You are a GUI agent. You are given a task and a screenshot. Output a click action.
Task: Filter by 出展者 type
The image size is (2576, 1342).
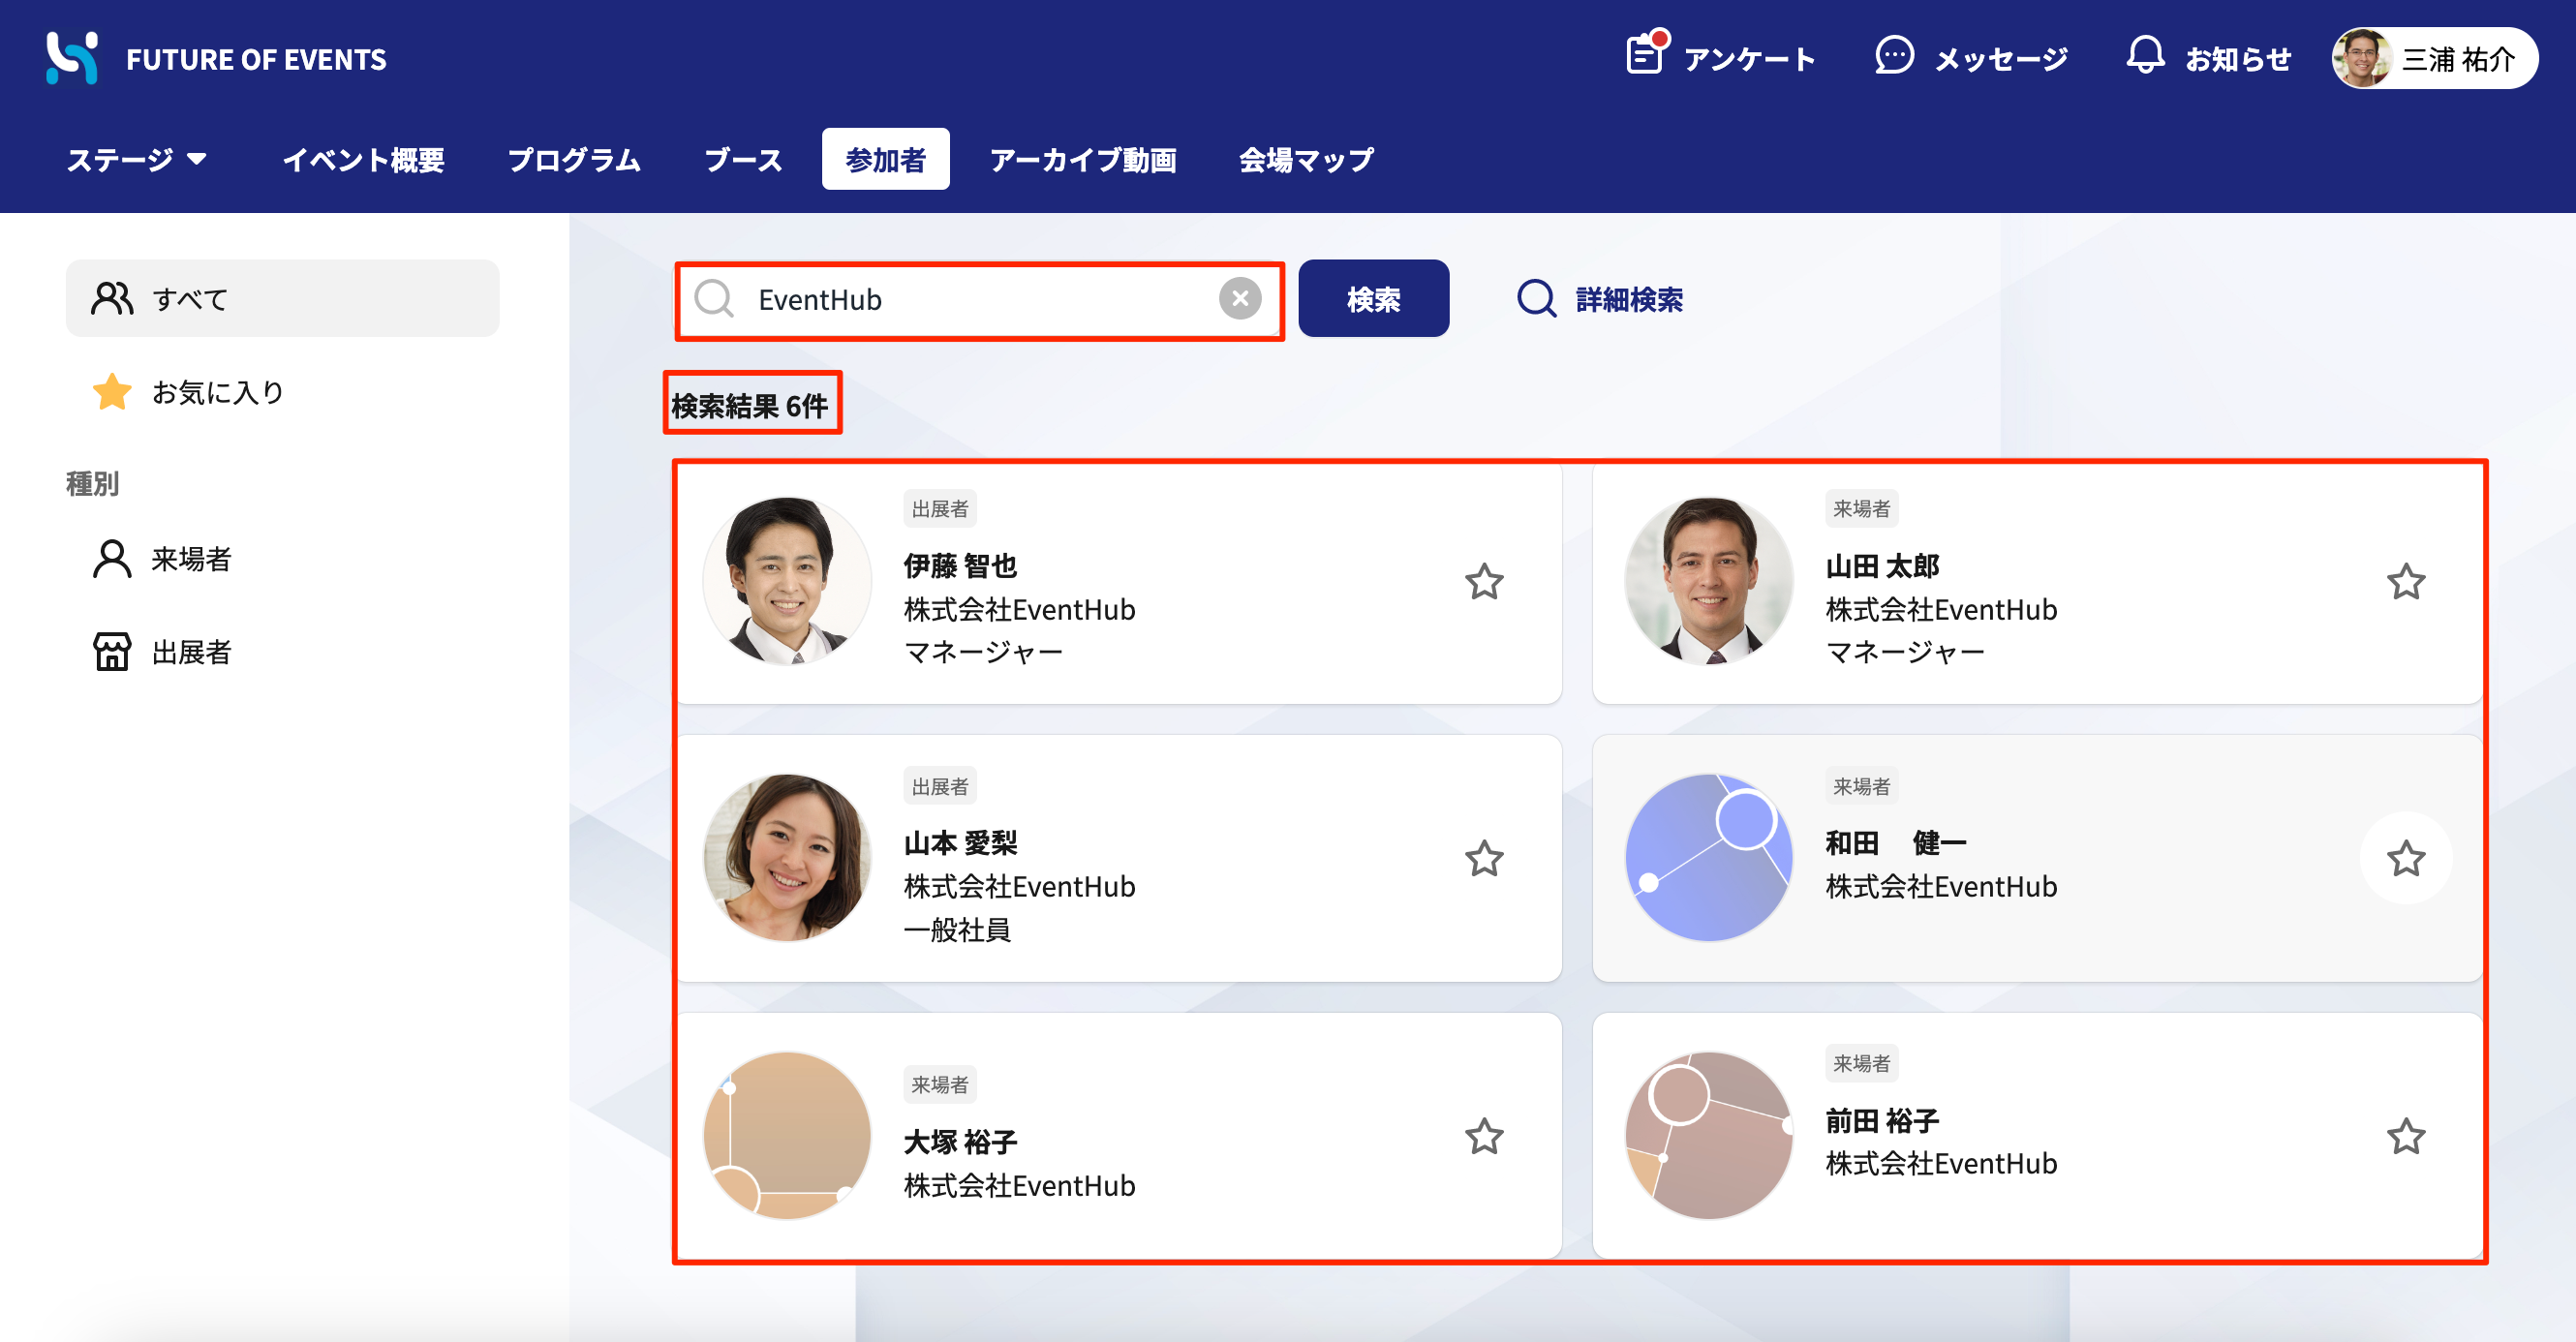pos(282,652)
